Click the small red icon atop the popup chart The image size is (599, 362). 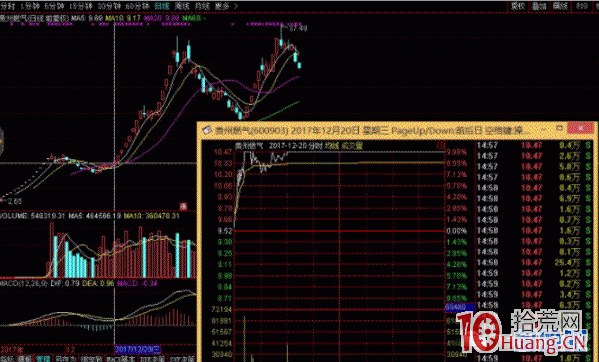point(441,145)
